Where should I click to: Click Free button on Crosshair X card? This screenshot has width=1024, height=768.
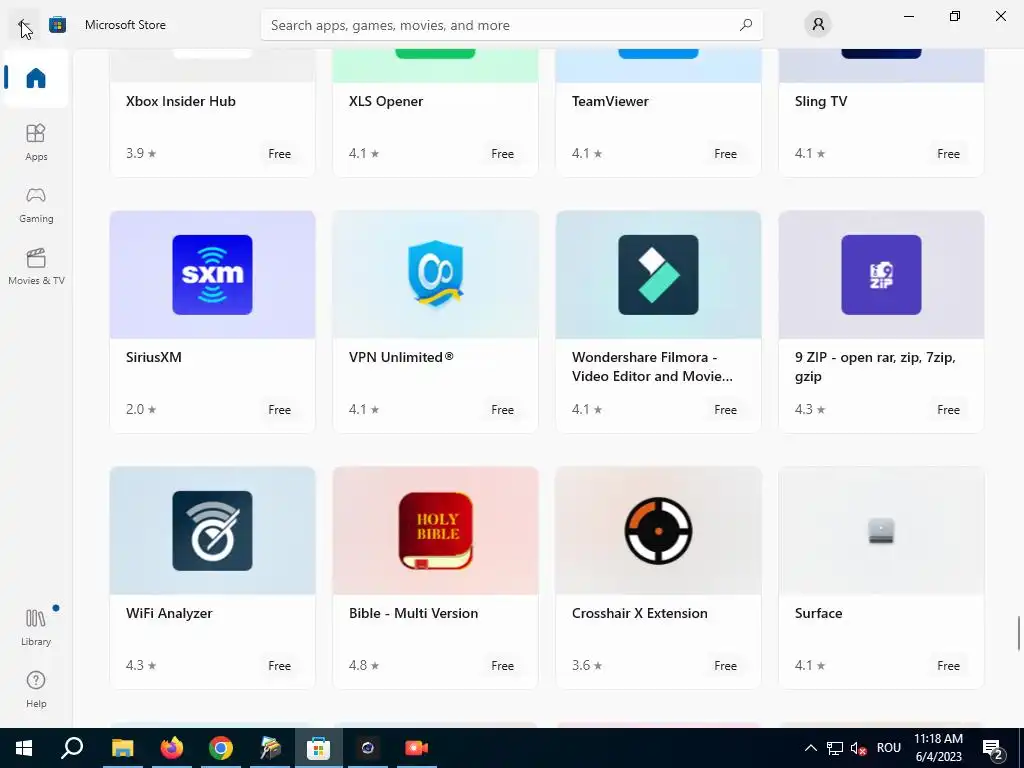(726, 665)
